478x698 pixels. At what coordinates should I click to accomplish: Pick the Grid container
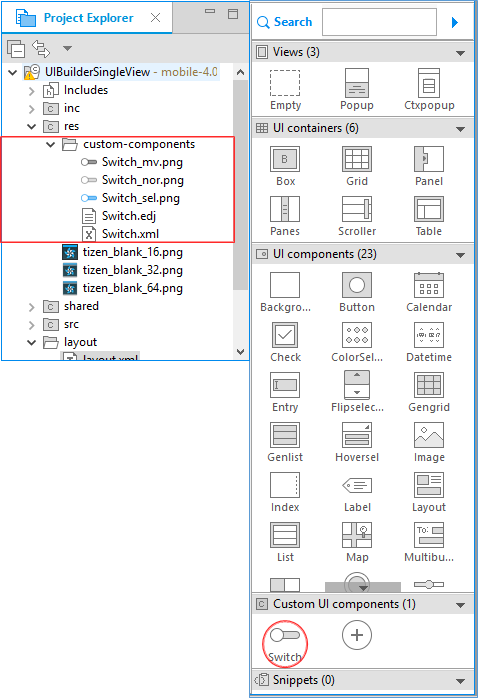click(356, 166)
